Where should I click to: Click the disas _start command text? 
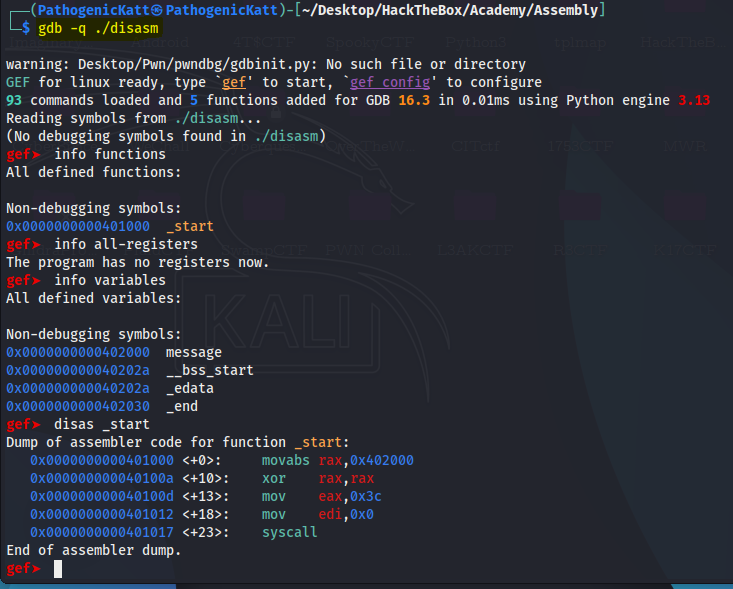point(101,424)
